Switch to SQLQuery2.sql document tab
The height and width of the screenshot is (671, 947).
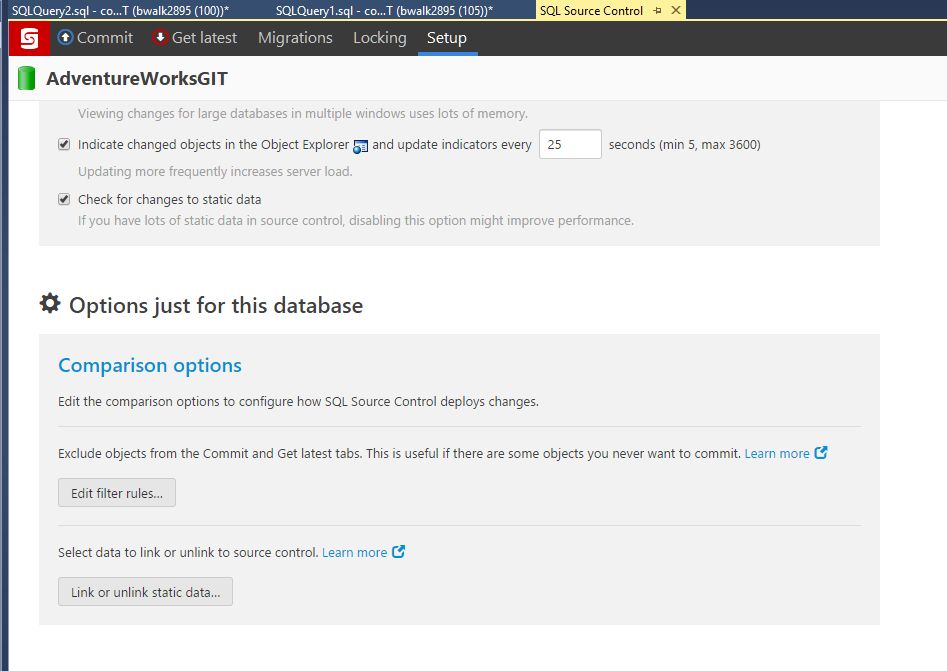tap(121, 10)
